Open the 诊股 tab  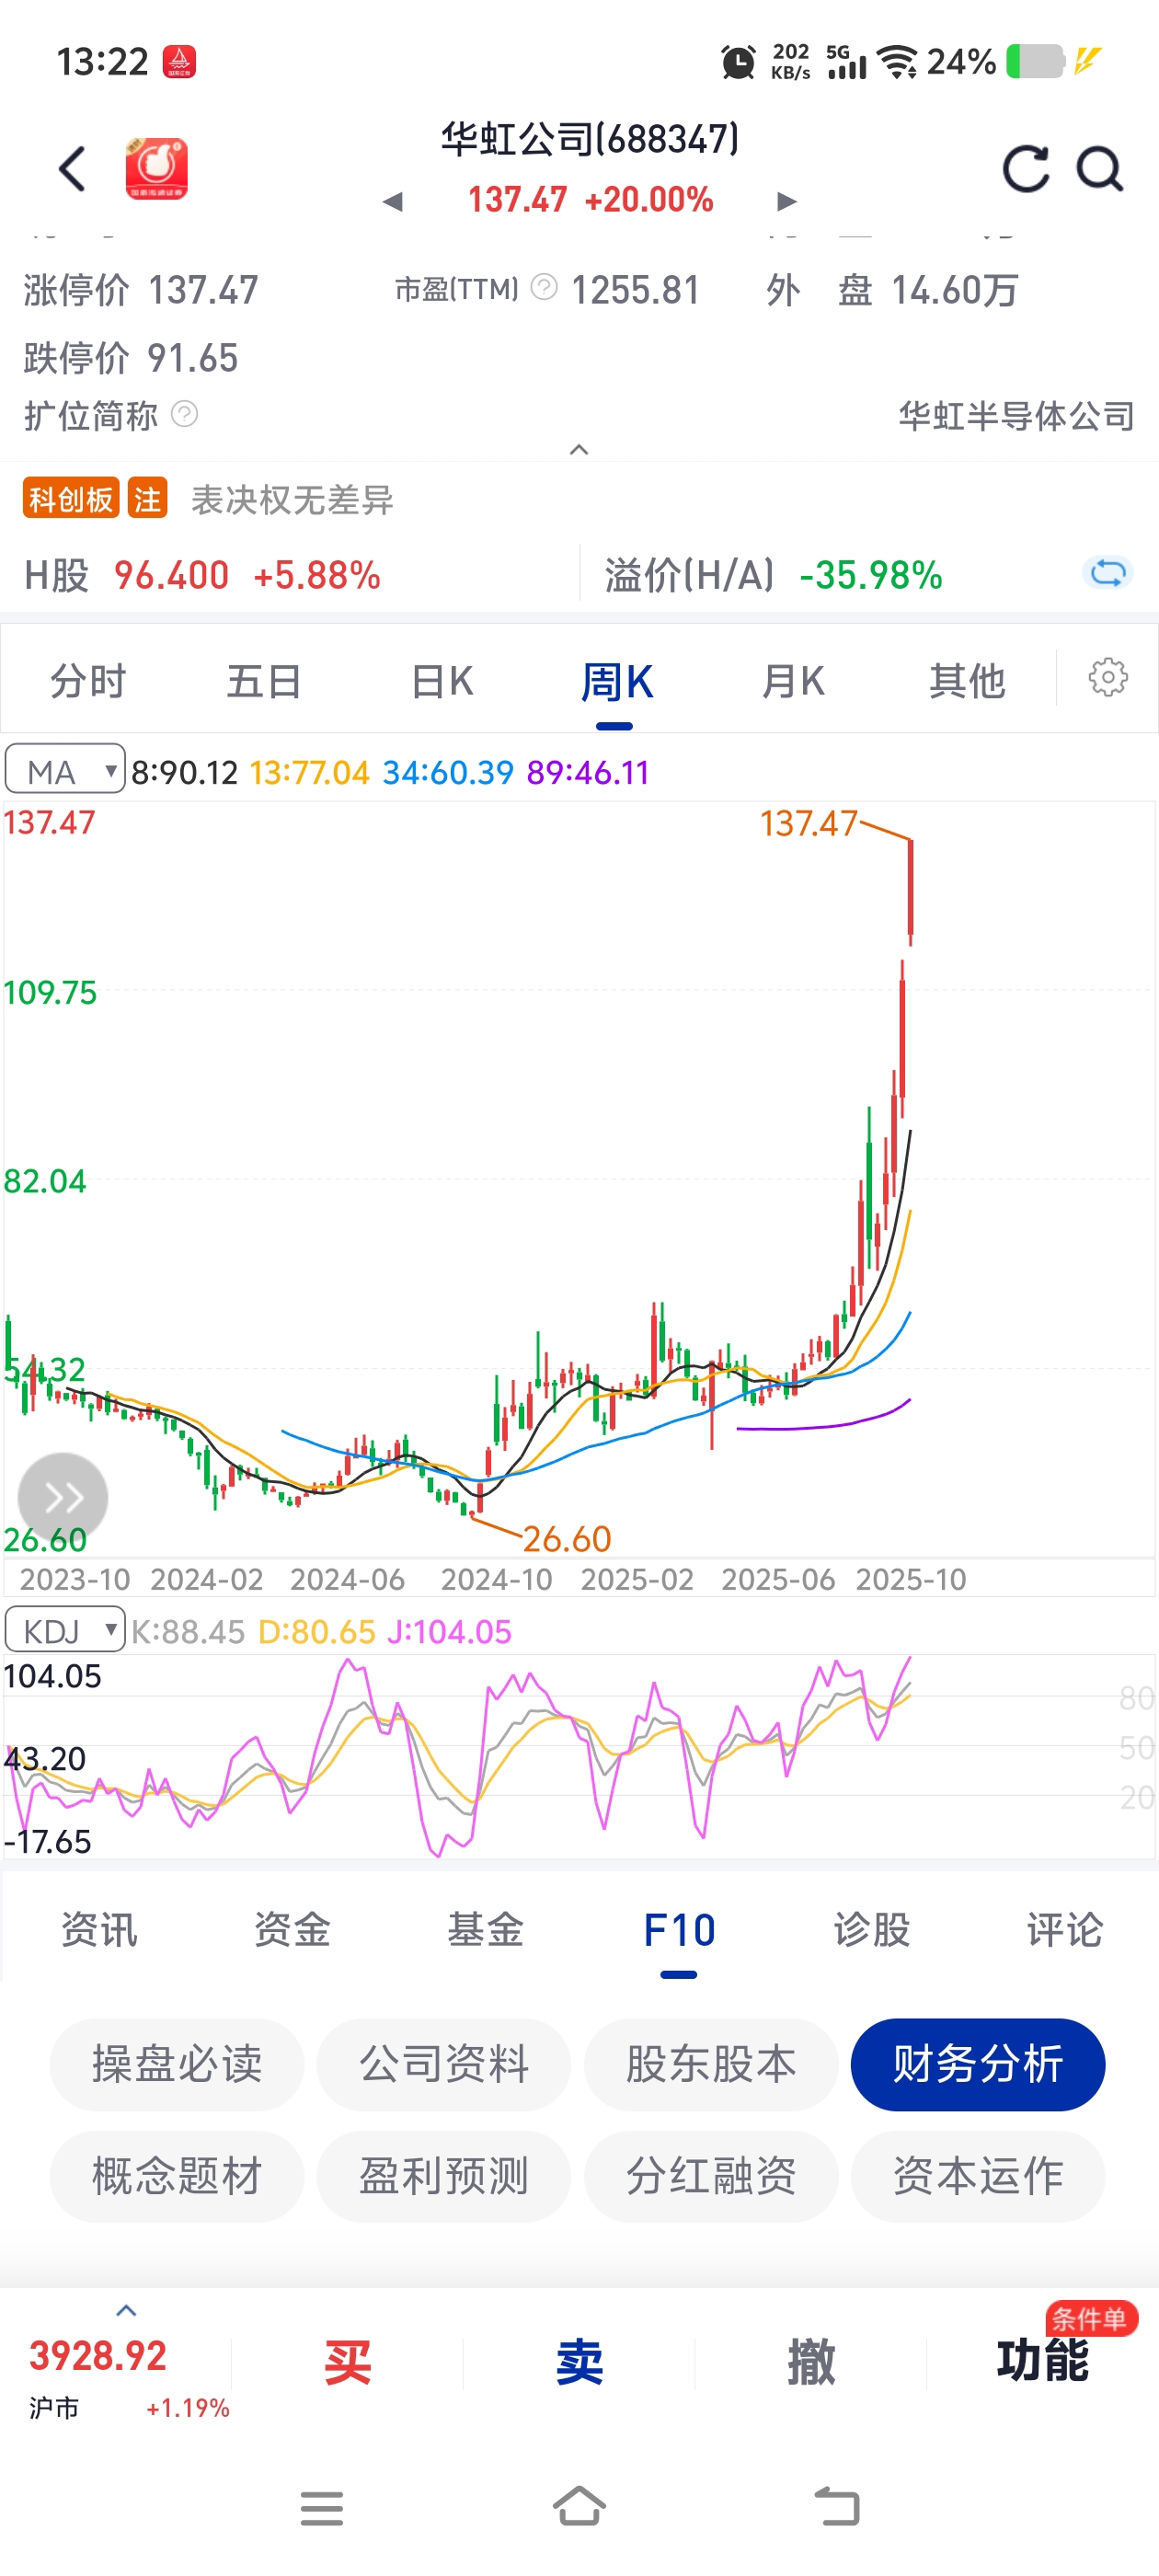(x=872, y=1929)
